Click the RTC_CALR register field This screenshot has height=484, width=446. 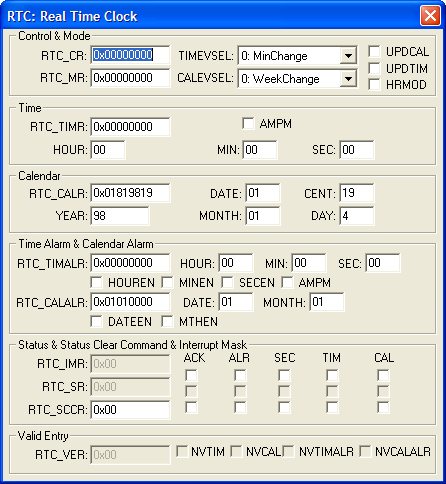pos(130,193)
